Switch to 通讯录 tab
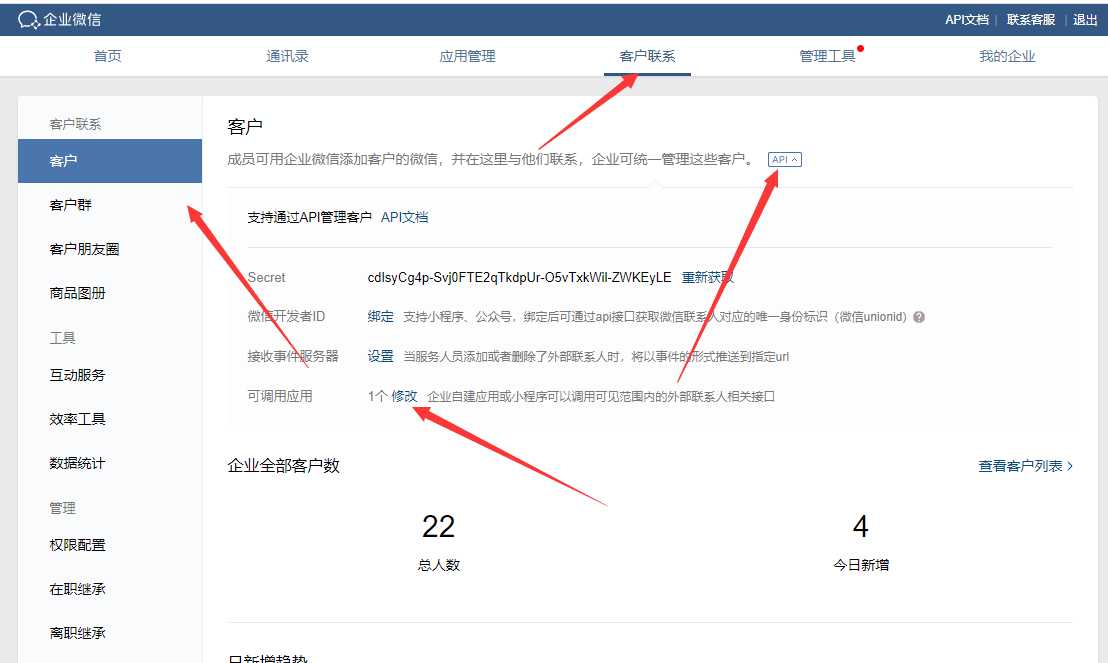1108x663 pixels. 288,56
